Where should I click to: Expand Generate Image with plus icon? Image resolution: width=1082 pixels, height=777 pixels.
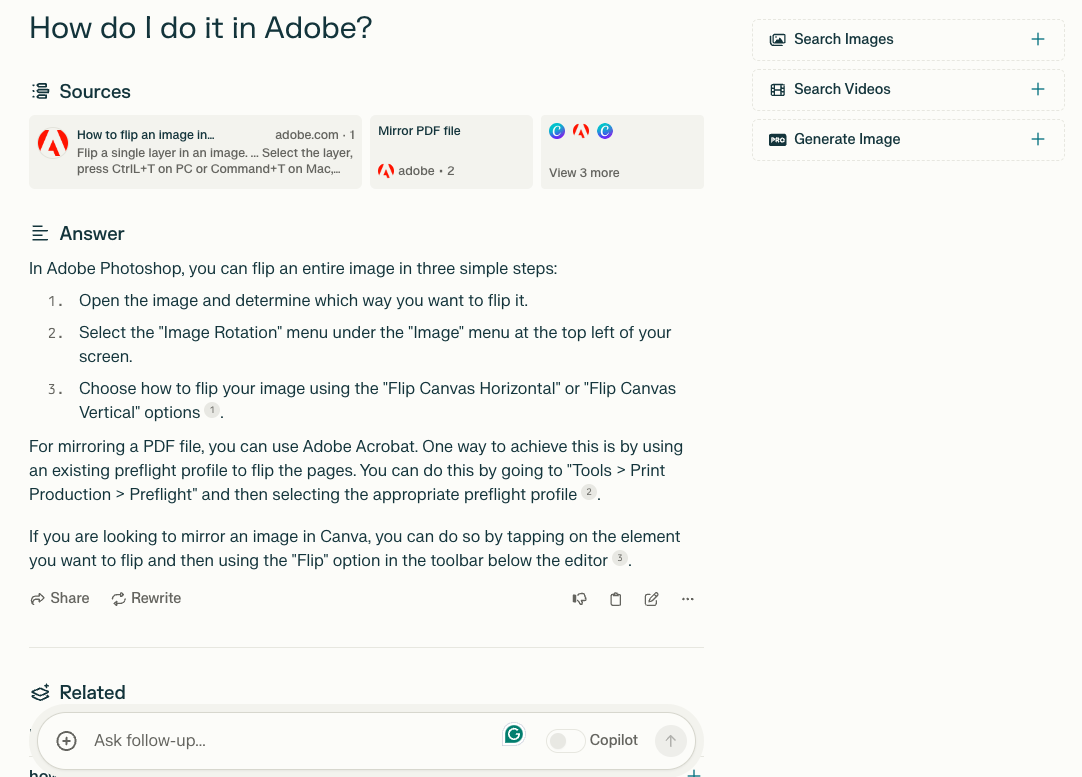tap(1038, 139)
